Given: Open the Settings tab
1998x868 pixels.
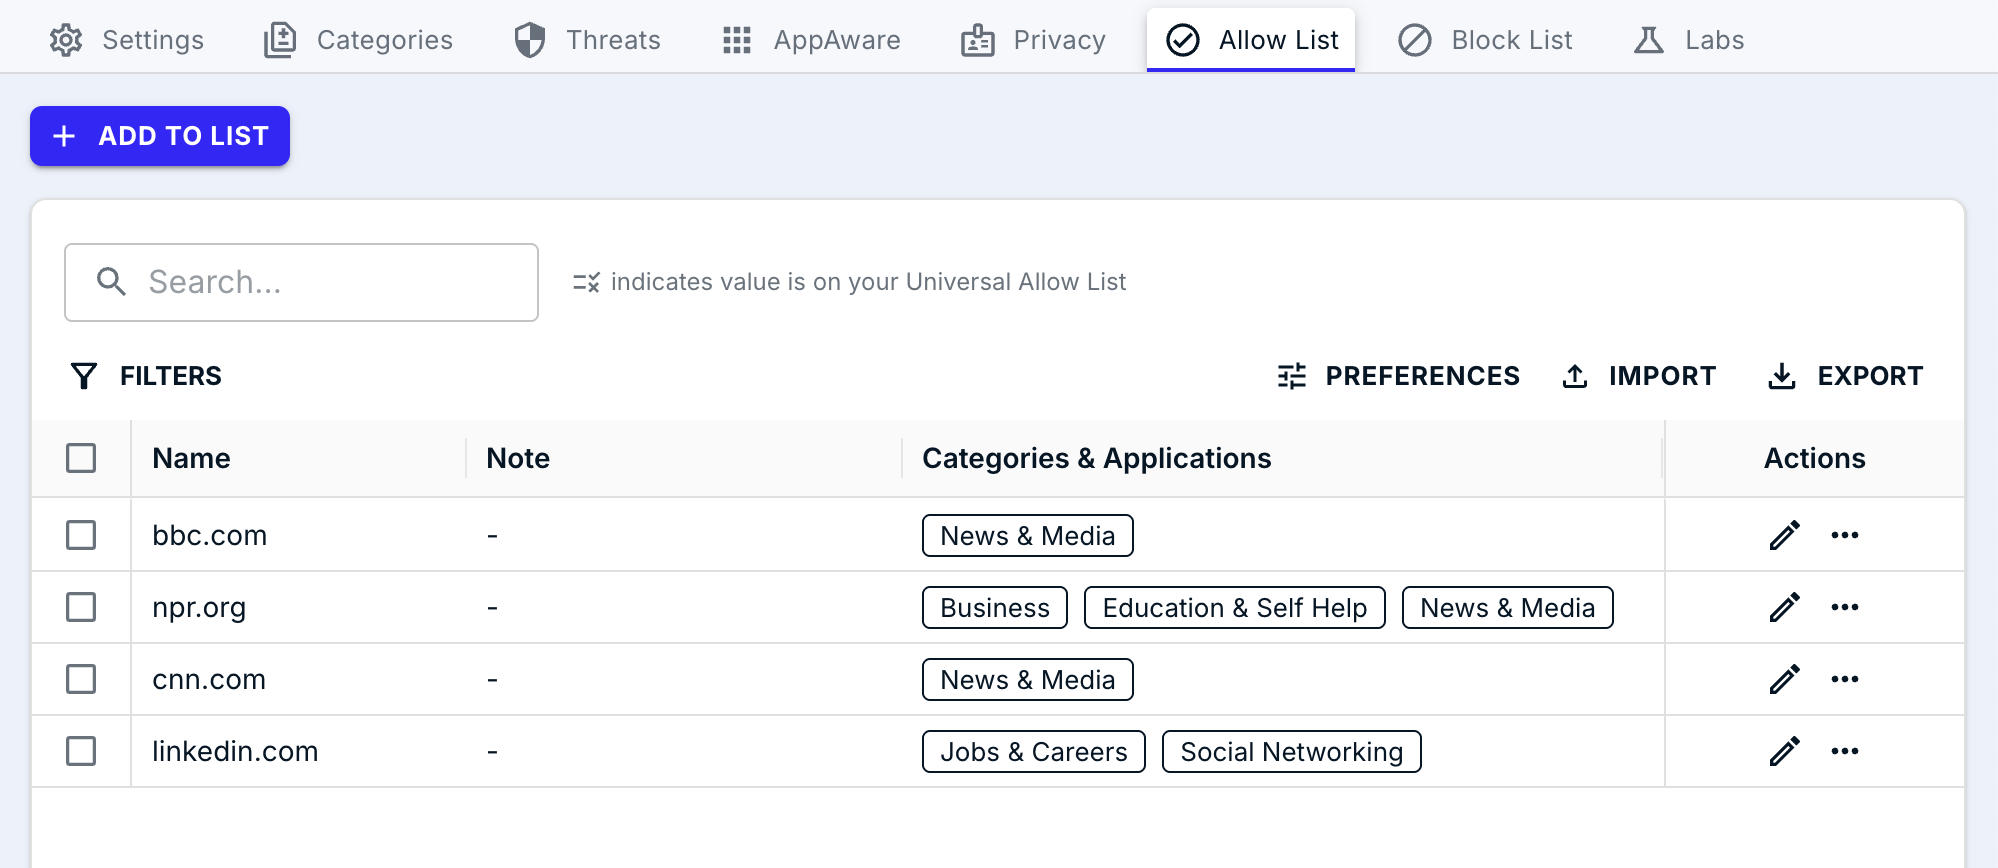Looking at the screenshot, I should pos(126,40).
